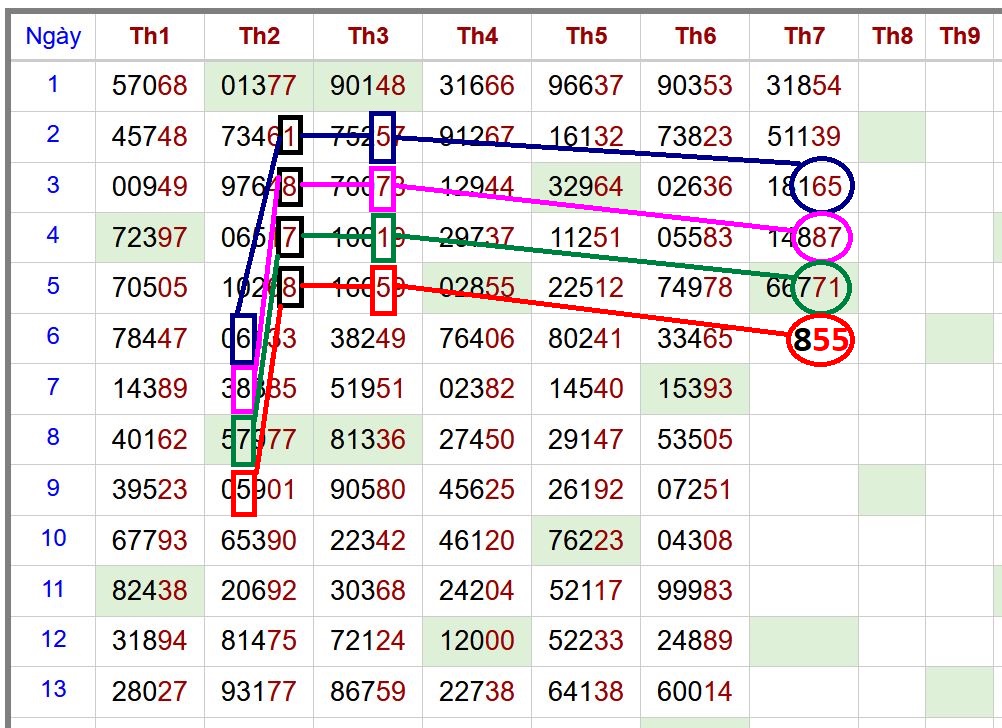Click the highlighted cell 82438
Image resolution: width=1002 pixels, height=728 pixels.
click(x=150, y=591)
